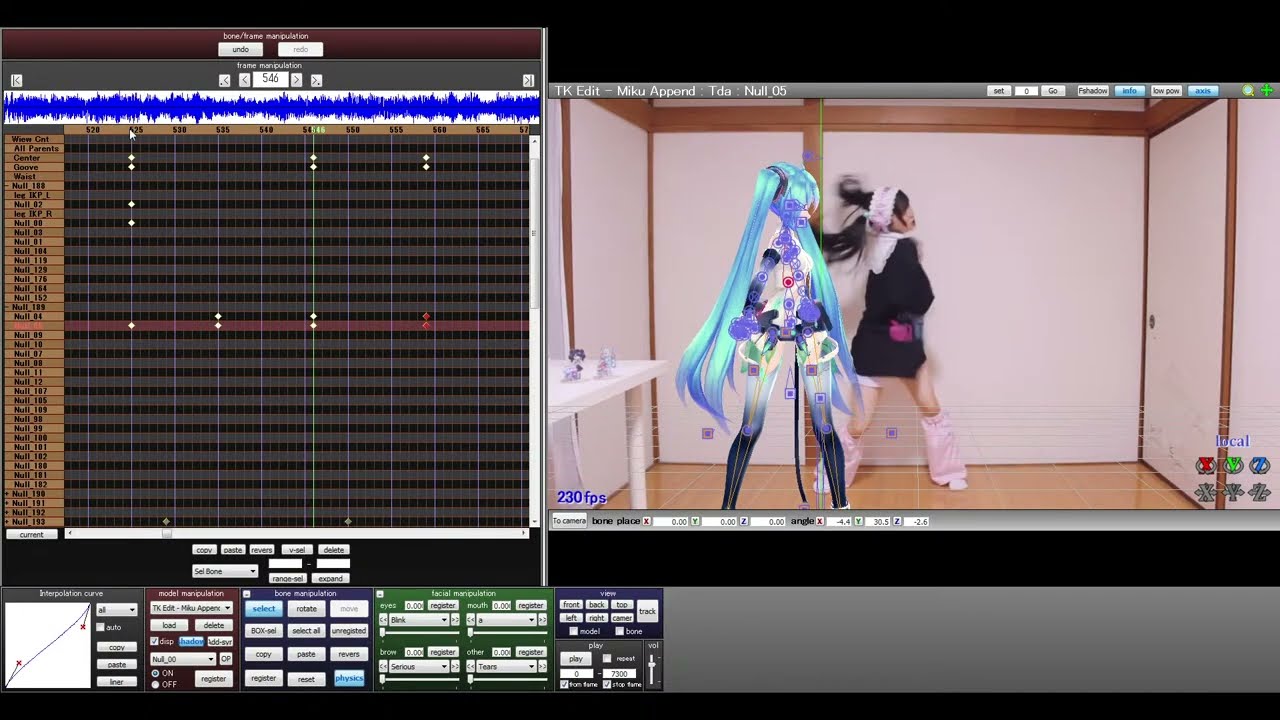Open the Blink eyes morph dropdown

pos(419,620)
